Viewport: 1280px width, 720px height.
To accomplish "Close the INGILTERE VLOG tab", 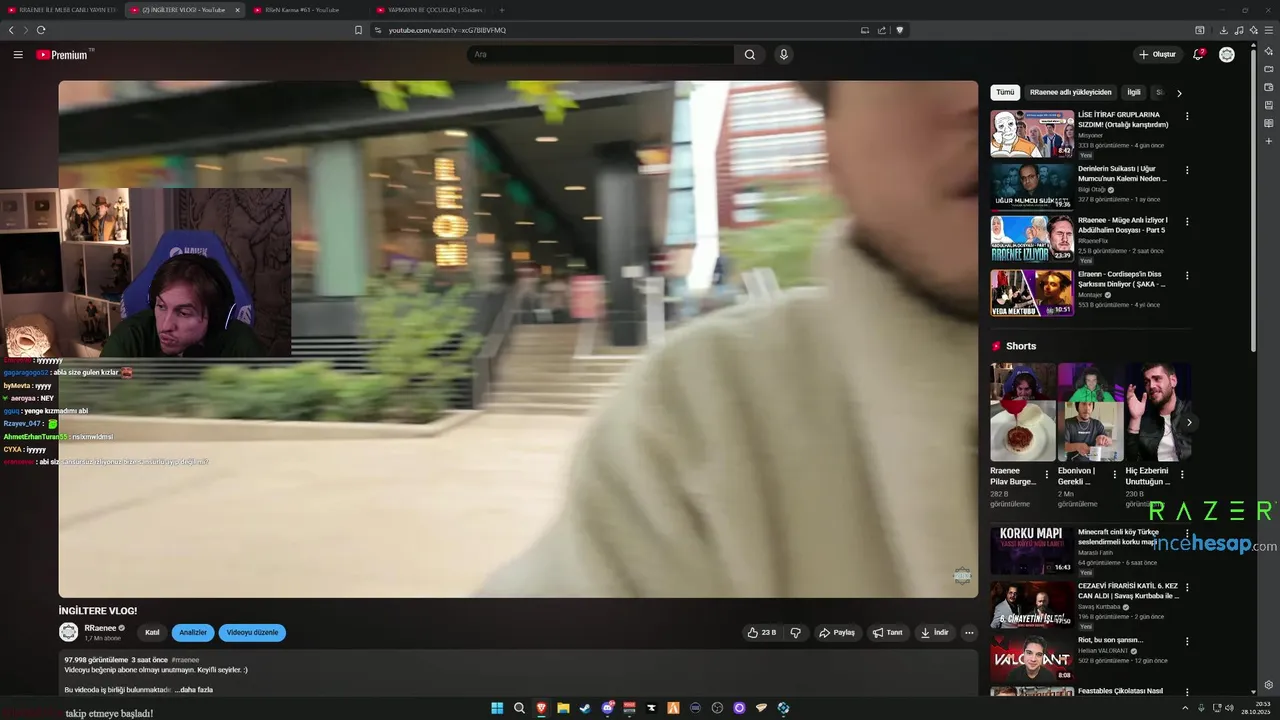I will point(237,10).
